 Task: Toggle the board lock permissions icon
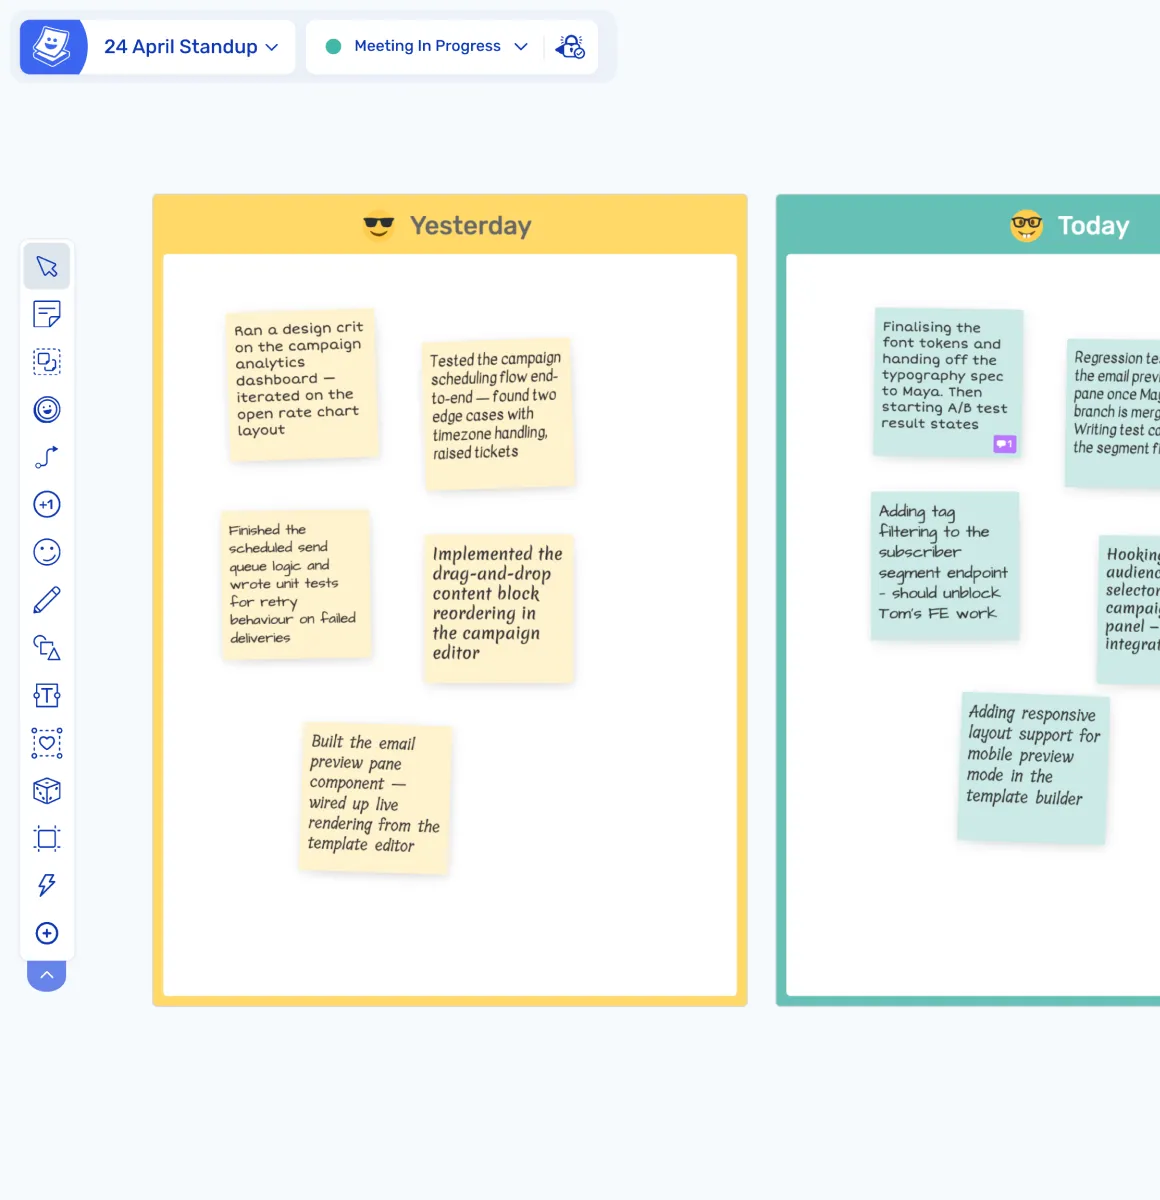click(x=570, y=47)
